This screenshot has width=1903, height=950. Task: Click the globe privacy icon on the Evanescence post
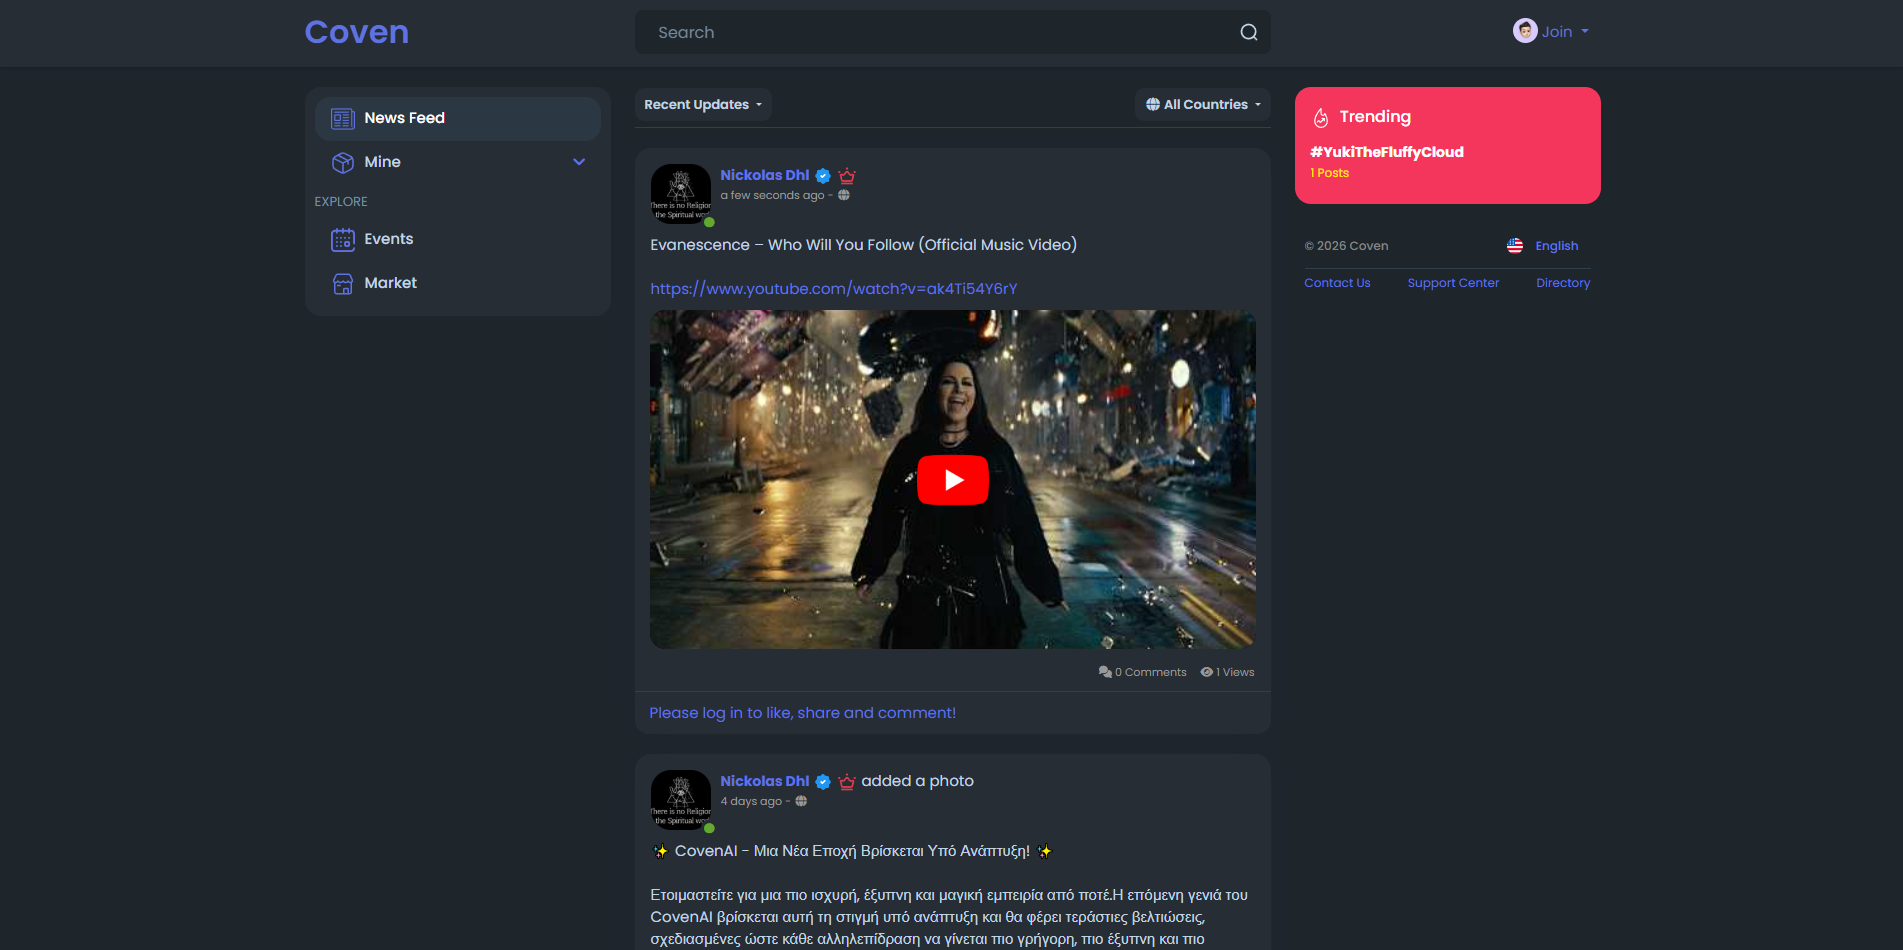[844, 195]
